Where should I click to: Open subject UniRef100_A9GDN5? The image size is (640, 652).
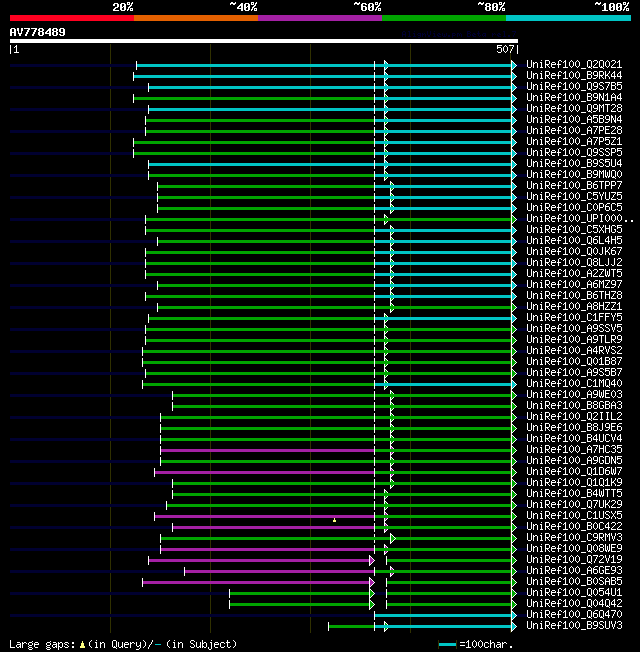(574, 460)
